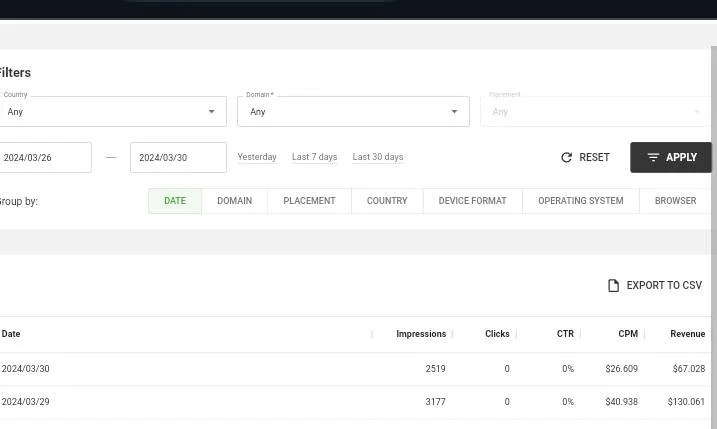This screenshot has width=717, height=429.
Task: Click the RESET button
Action: (585, 157)
